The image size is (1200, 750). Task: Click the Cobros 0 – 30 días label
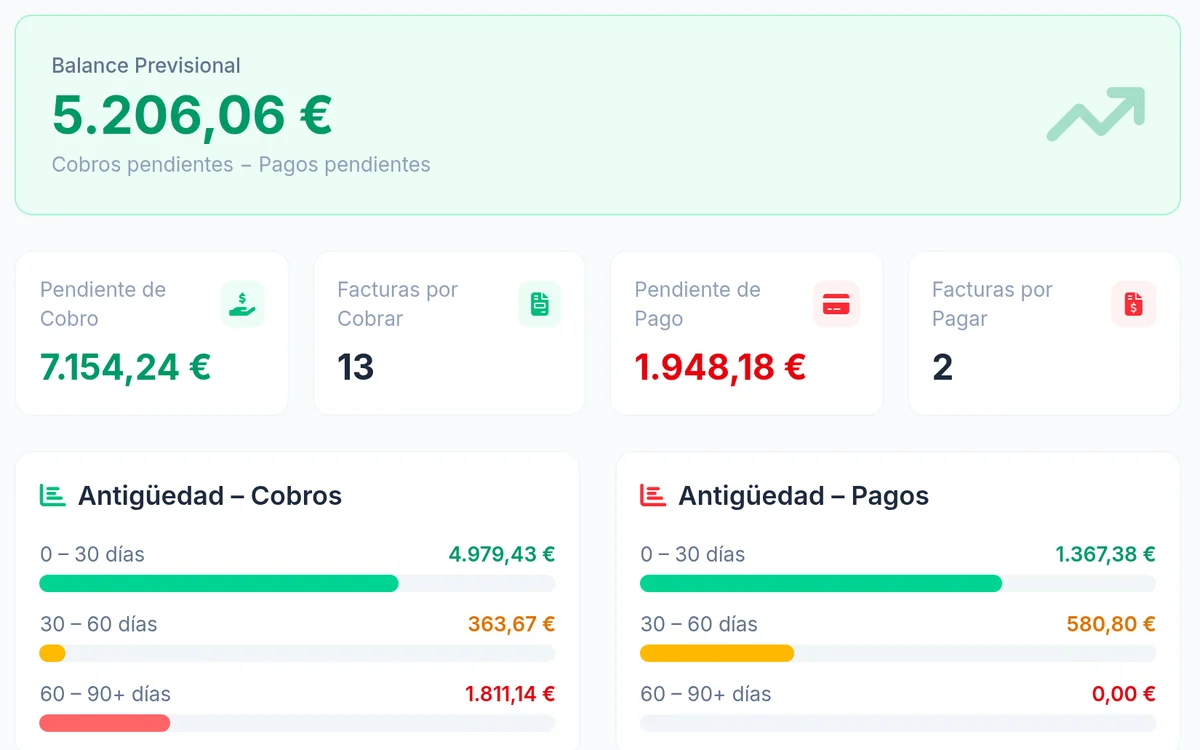pos(92,554)
